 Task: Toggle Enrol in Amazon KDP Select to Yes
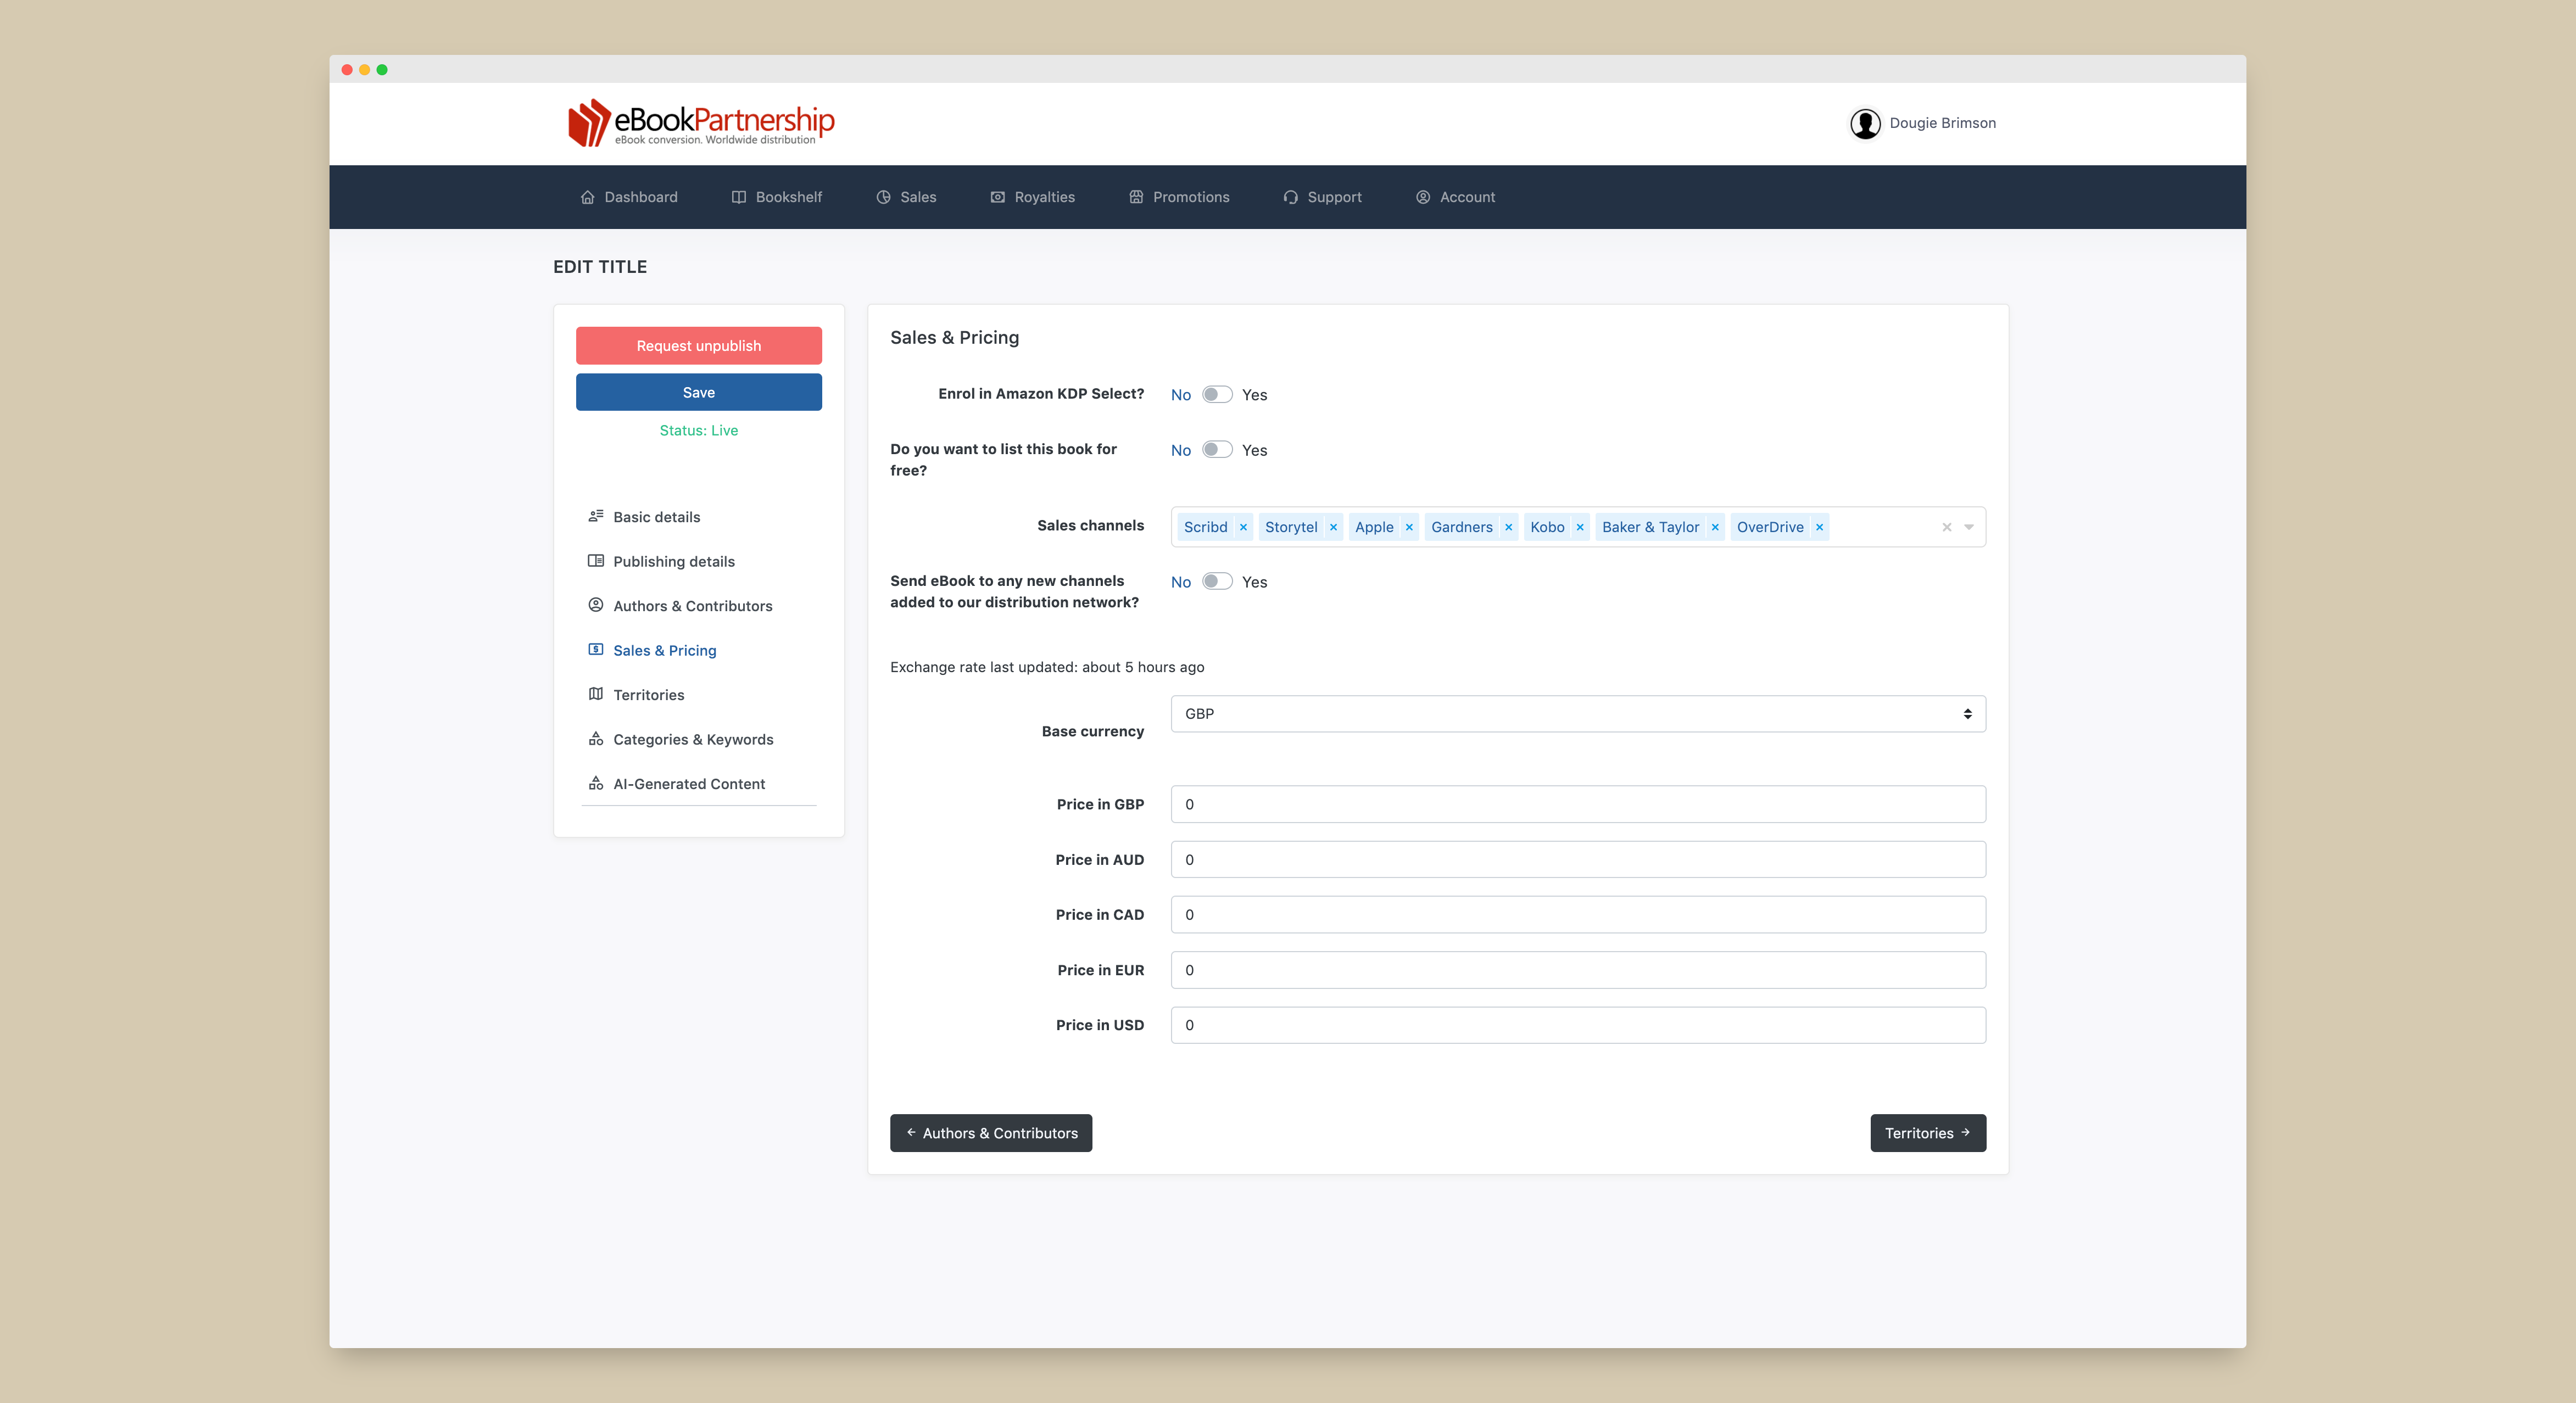1218,394
